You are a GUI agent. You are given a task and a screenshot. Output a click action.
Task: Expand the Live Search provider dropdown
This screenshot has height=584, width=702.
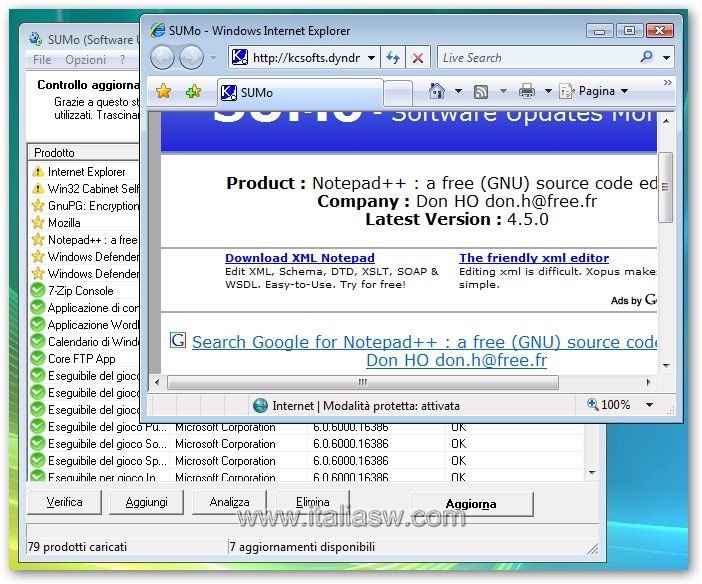coord(666,58)
